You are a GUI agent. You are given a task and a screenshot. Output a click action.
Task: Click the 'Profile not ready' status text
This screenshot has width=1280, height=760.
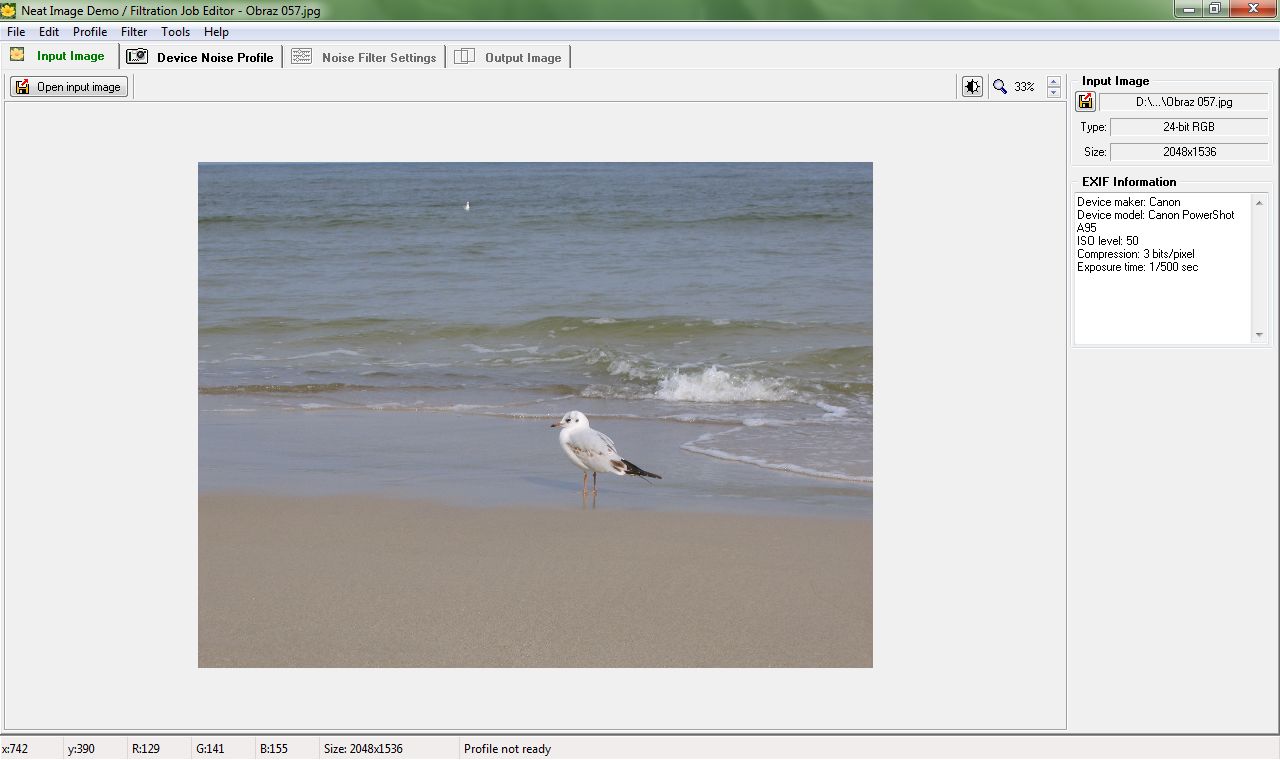tap(507, 749)
